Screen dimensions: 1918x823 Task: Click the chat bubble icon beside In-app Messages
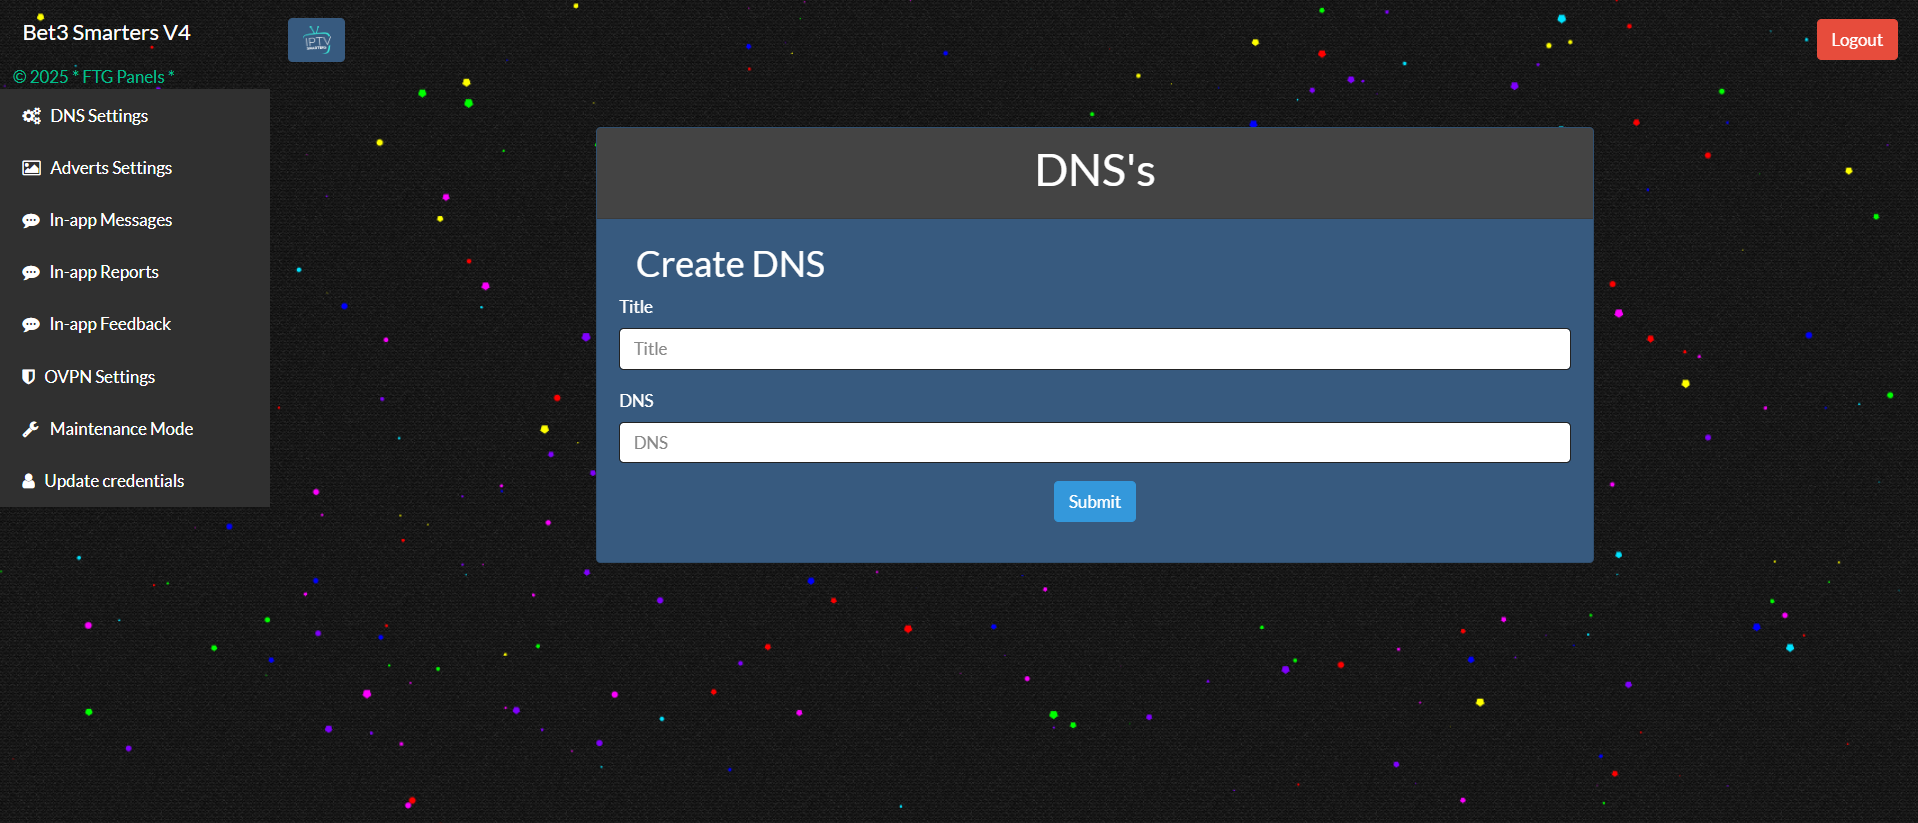click(x=31, y=221)
